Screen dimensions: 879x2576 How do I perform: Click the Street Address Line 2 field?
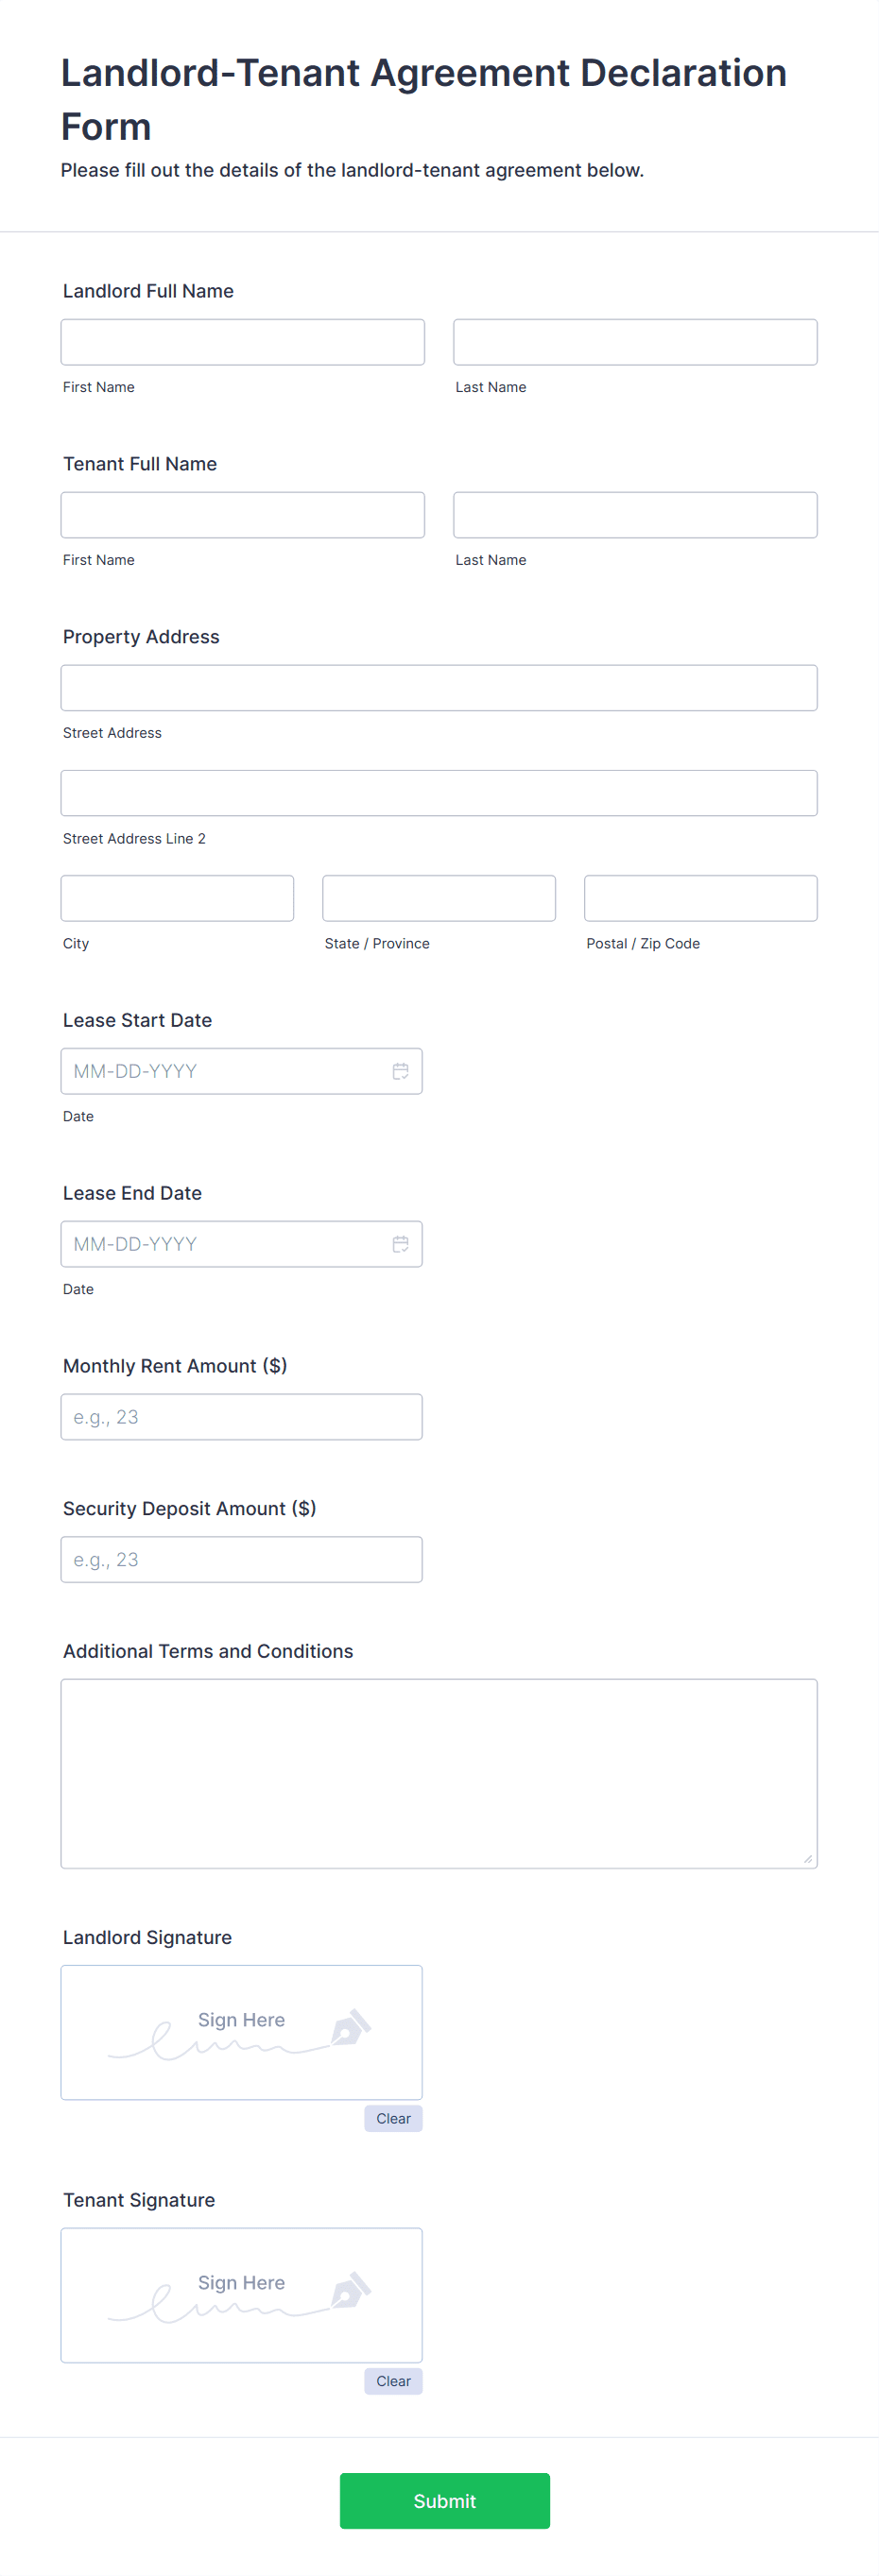(x=439, y=792)
